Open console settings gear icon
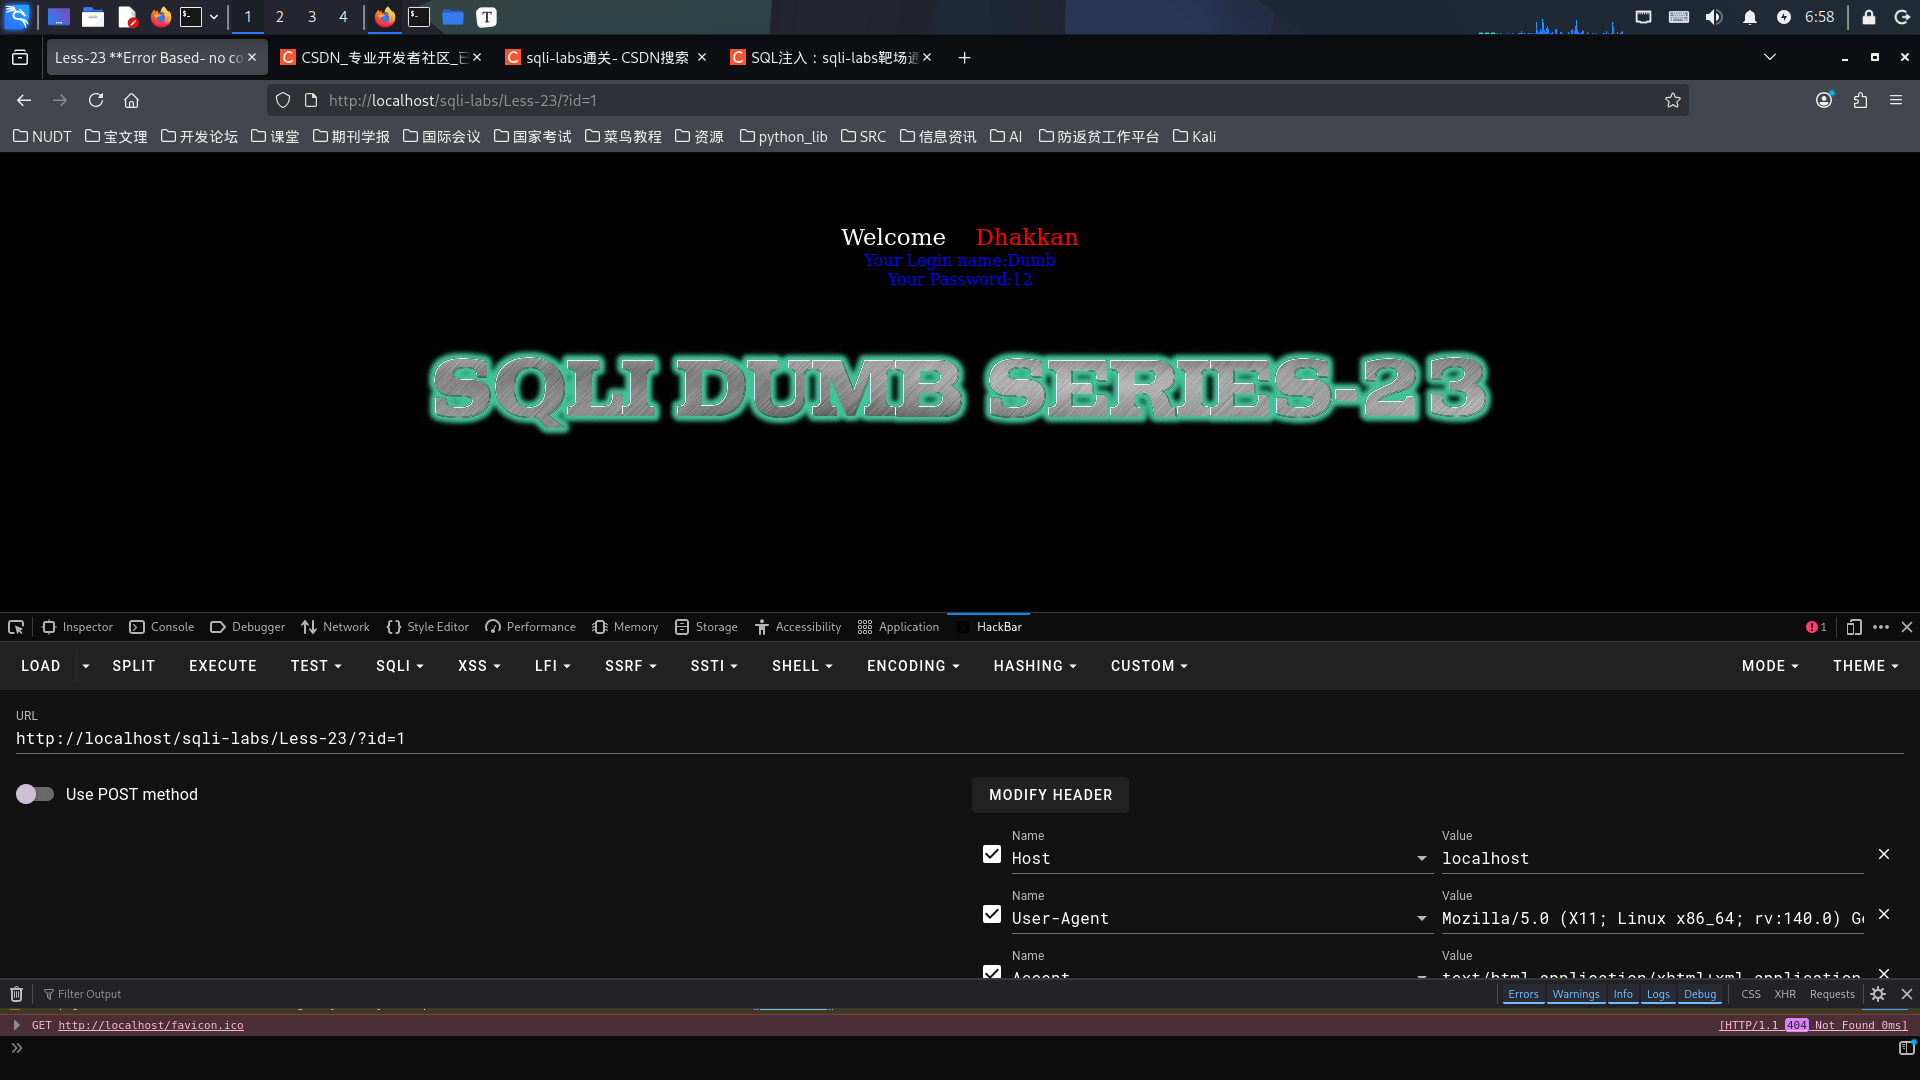 1878,994
